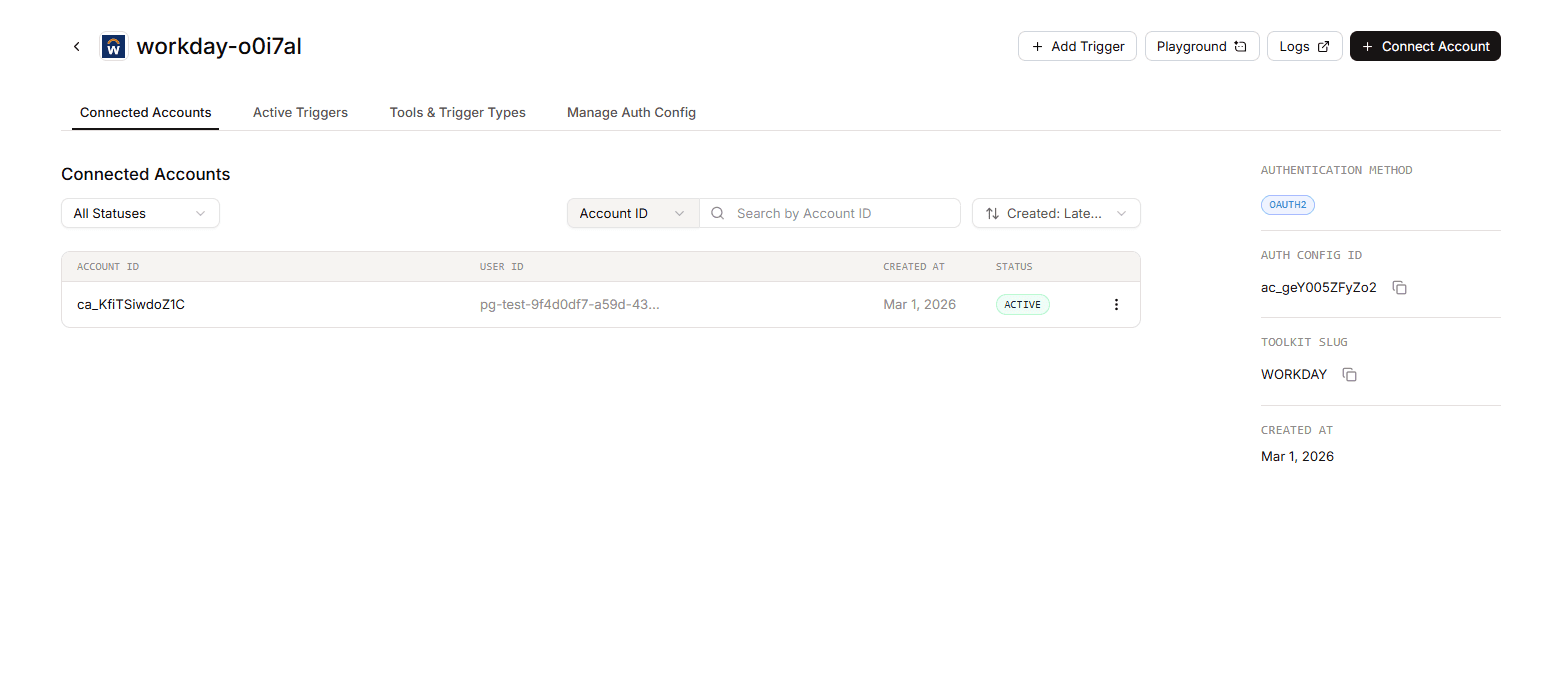Click the Workday logo icon

click(x=114, y=46)
